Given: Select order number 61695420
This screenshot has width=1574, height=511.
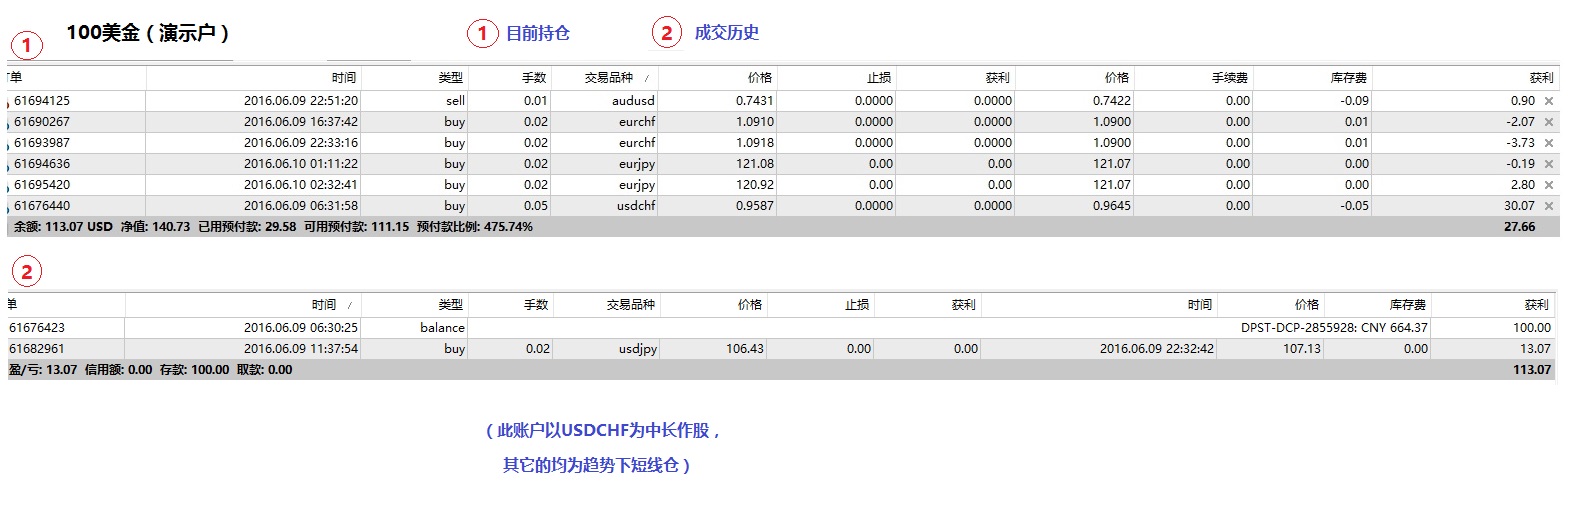Looking at the screenshot, I should (x=42, y=185).
